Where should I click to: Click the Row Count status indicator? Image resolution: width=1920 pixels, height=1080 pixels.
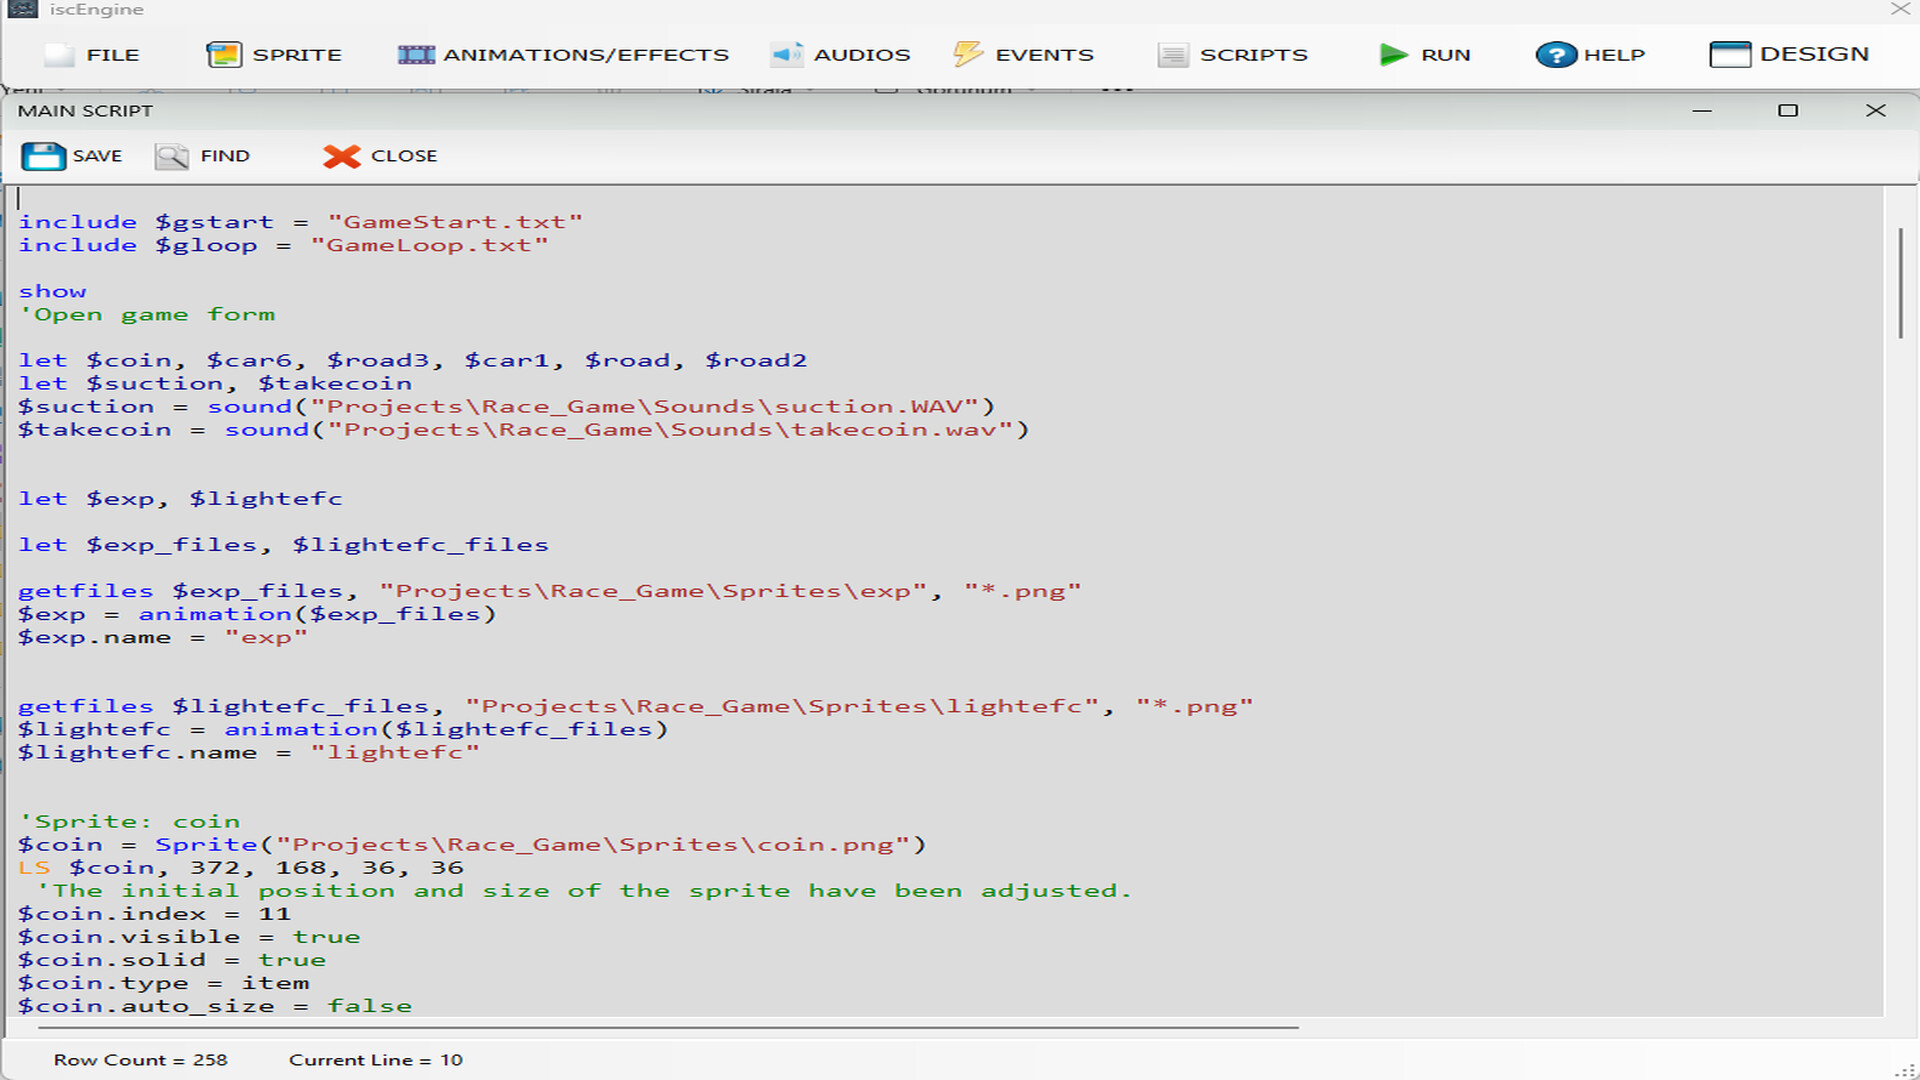pos(140,1059)
